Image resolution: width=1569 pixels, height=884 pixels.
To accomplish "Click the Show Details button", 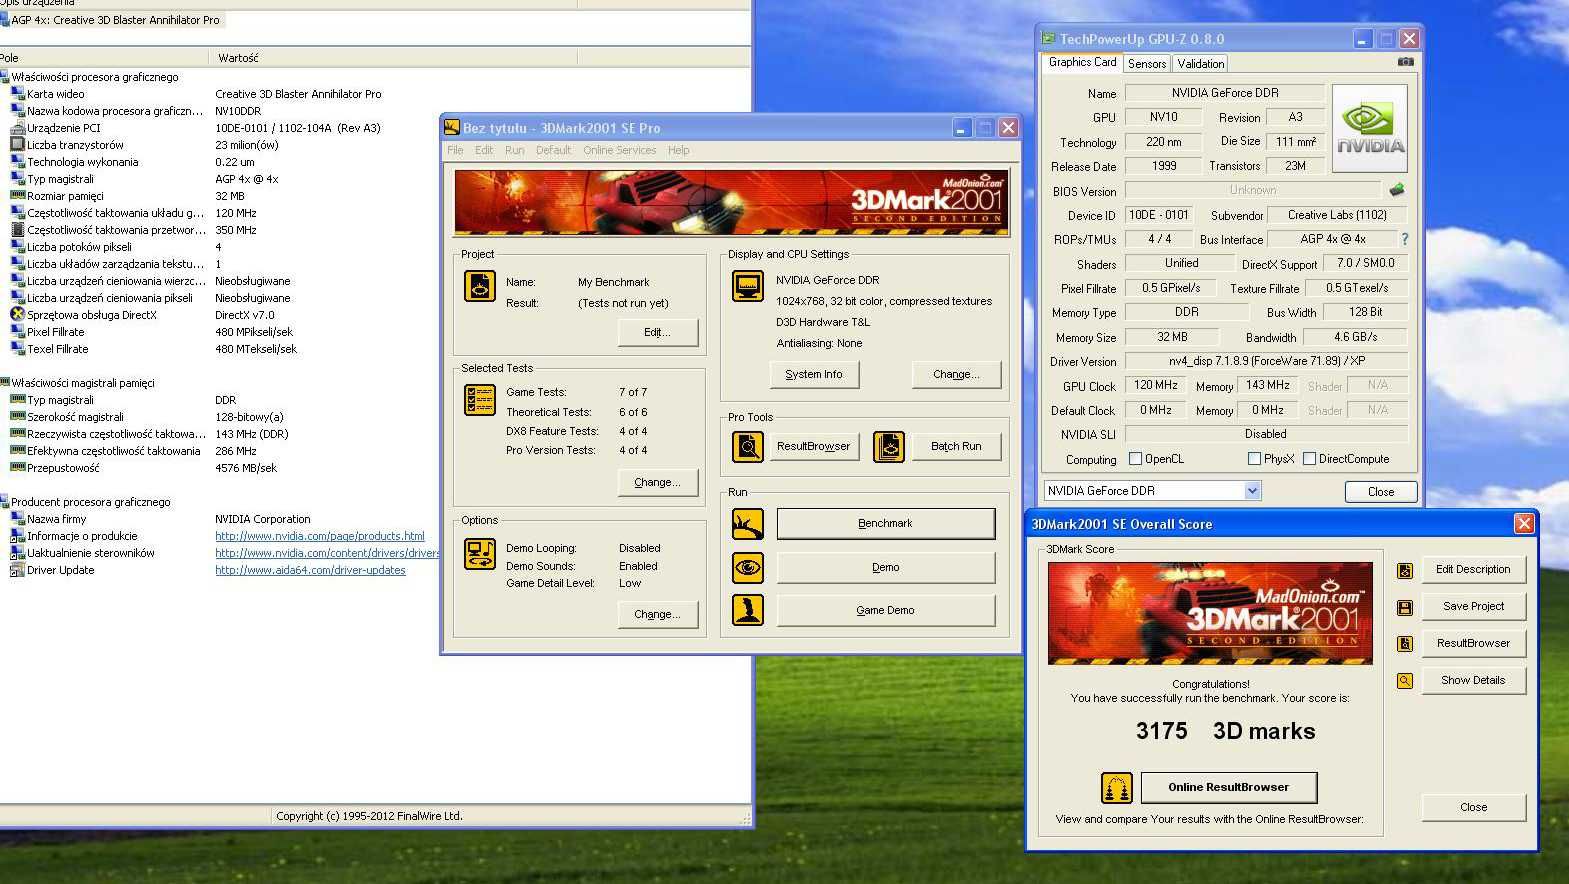I will click(x=1473, y=680).
